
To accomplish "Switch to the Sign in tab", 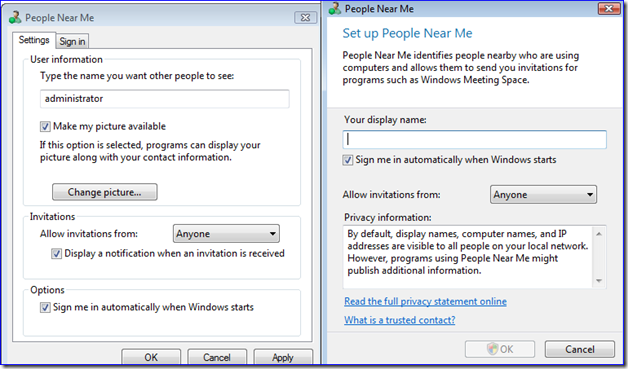I will (x=72, y=41).
